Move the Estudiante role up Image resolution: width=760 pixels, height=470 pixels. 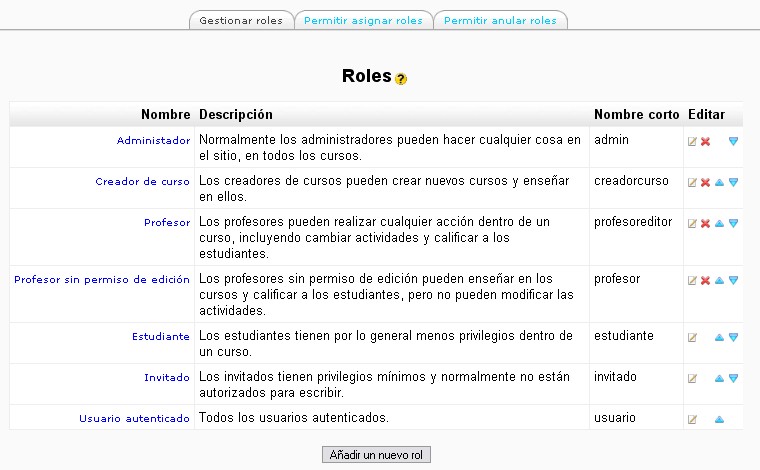pyautogui.click(x=719, y=338)
